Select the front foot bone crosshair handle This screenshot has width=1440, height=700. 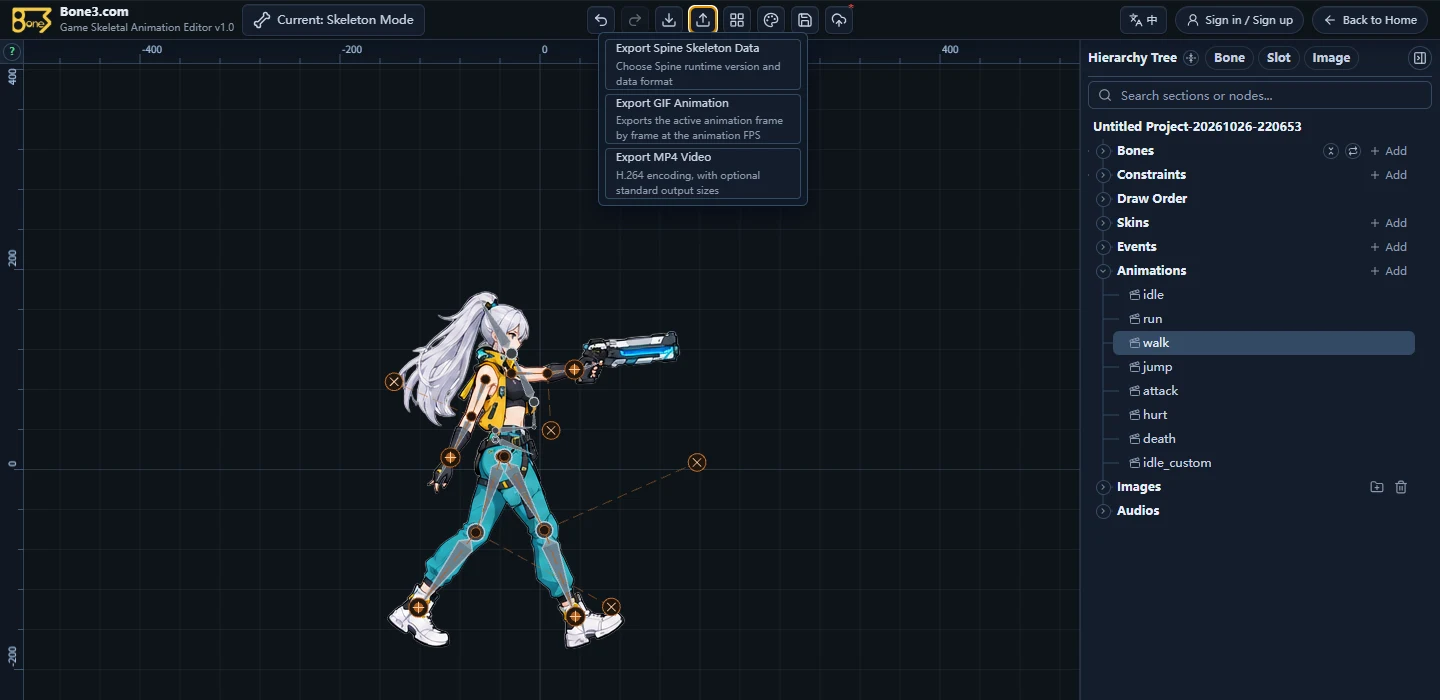(x=575, y=616)
